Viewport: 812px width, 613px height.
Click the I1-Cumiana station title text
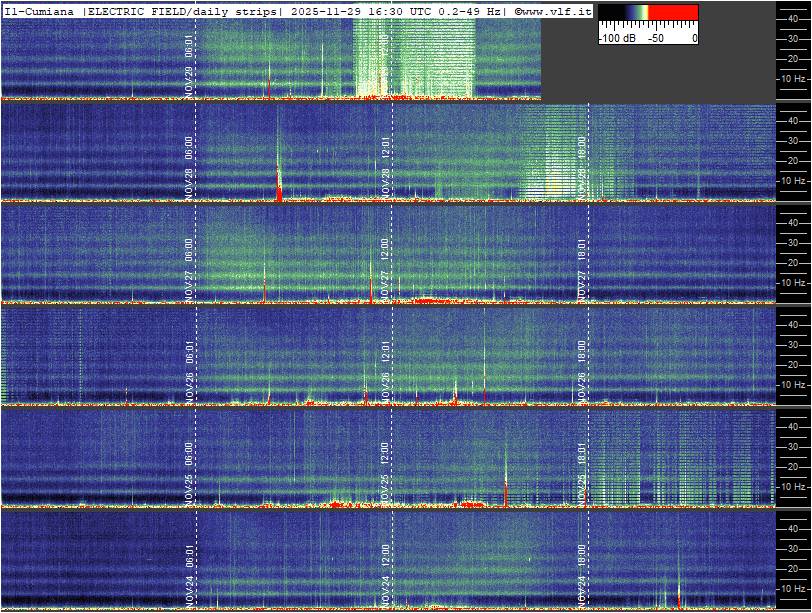point(41,10)
